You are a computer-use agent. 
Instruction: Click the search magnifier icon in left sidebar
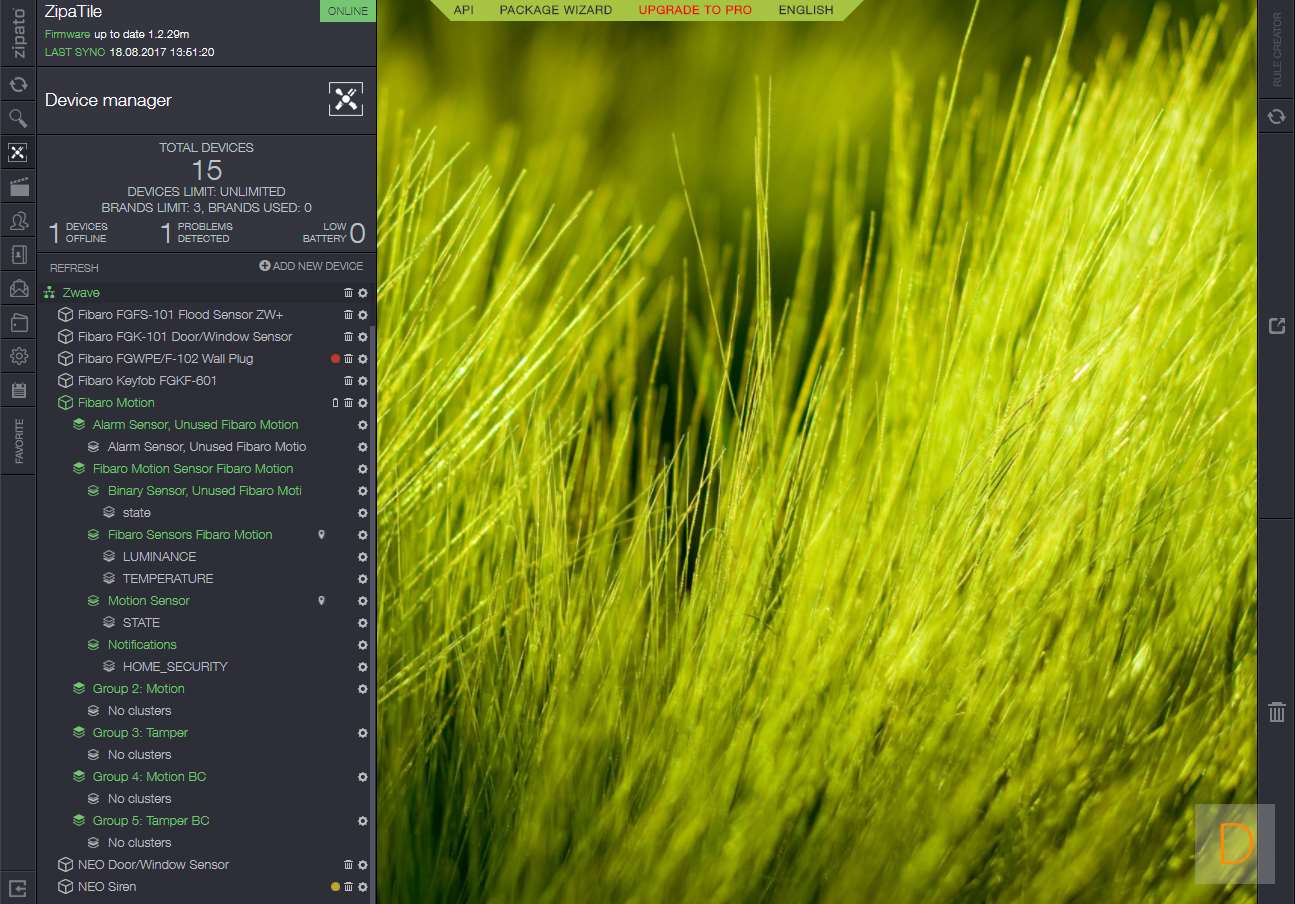point(18,119)
